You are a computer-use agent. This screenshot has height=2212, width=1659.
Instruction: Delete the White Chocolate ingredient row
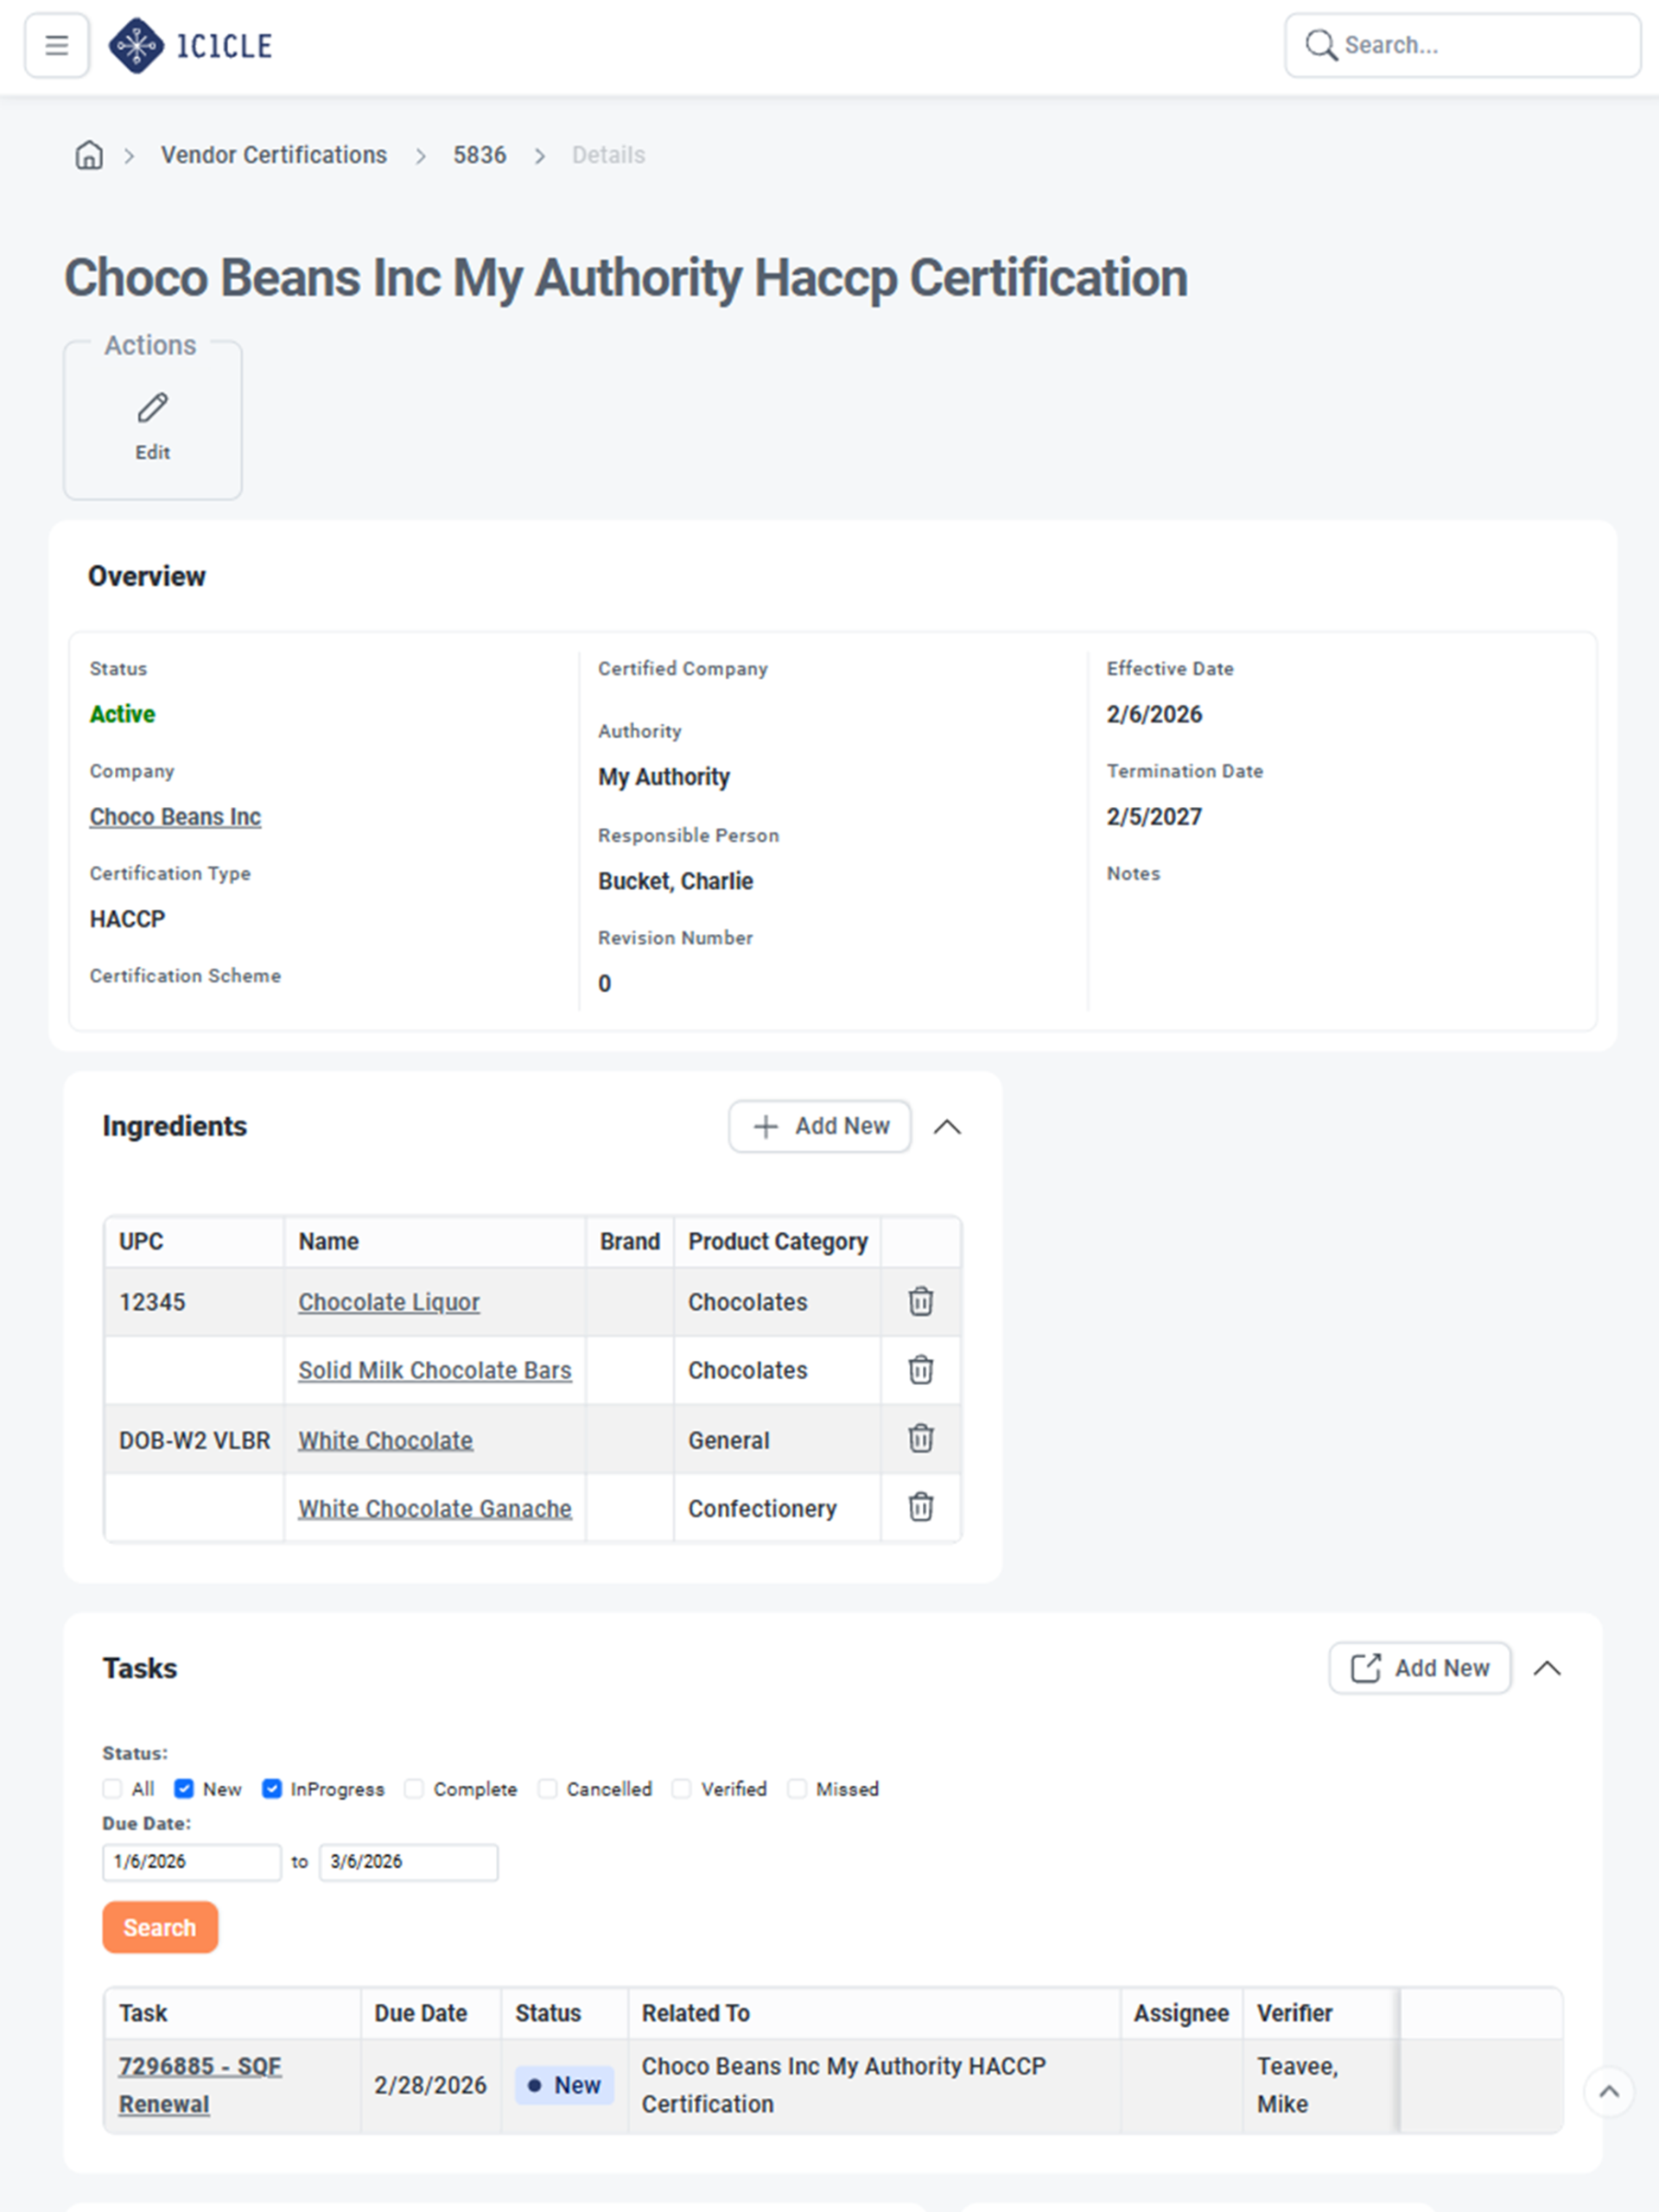click(x=920, y=1438)
